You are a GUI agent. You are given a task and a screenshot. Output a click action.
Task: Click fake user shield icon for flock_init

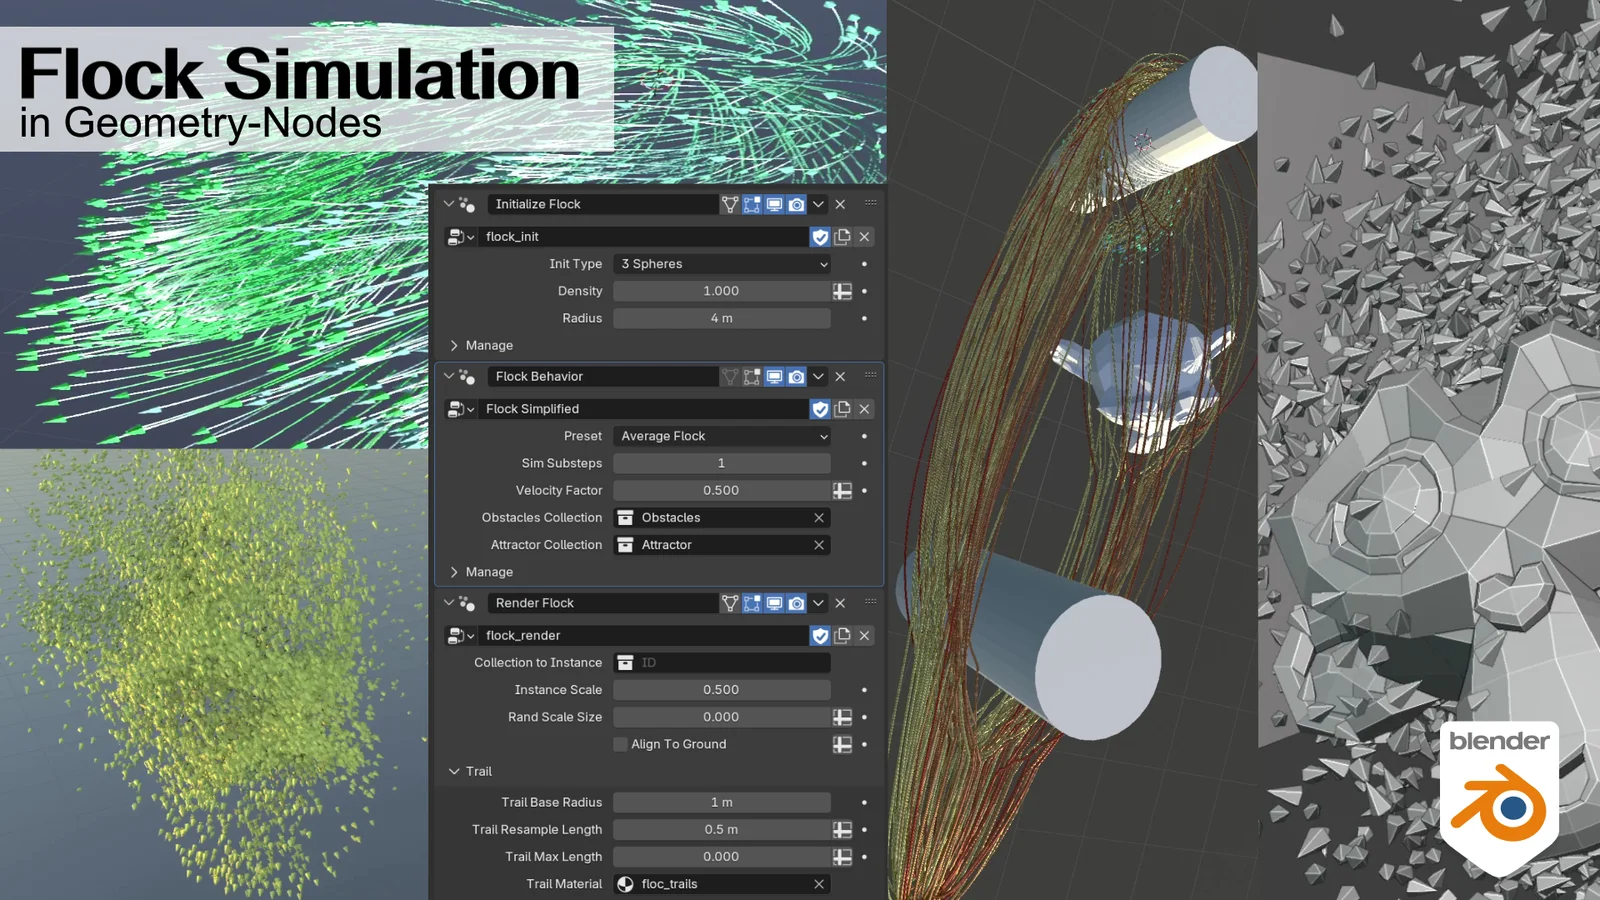click(x=820, y=237)
